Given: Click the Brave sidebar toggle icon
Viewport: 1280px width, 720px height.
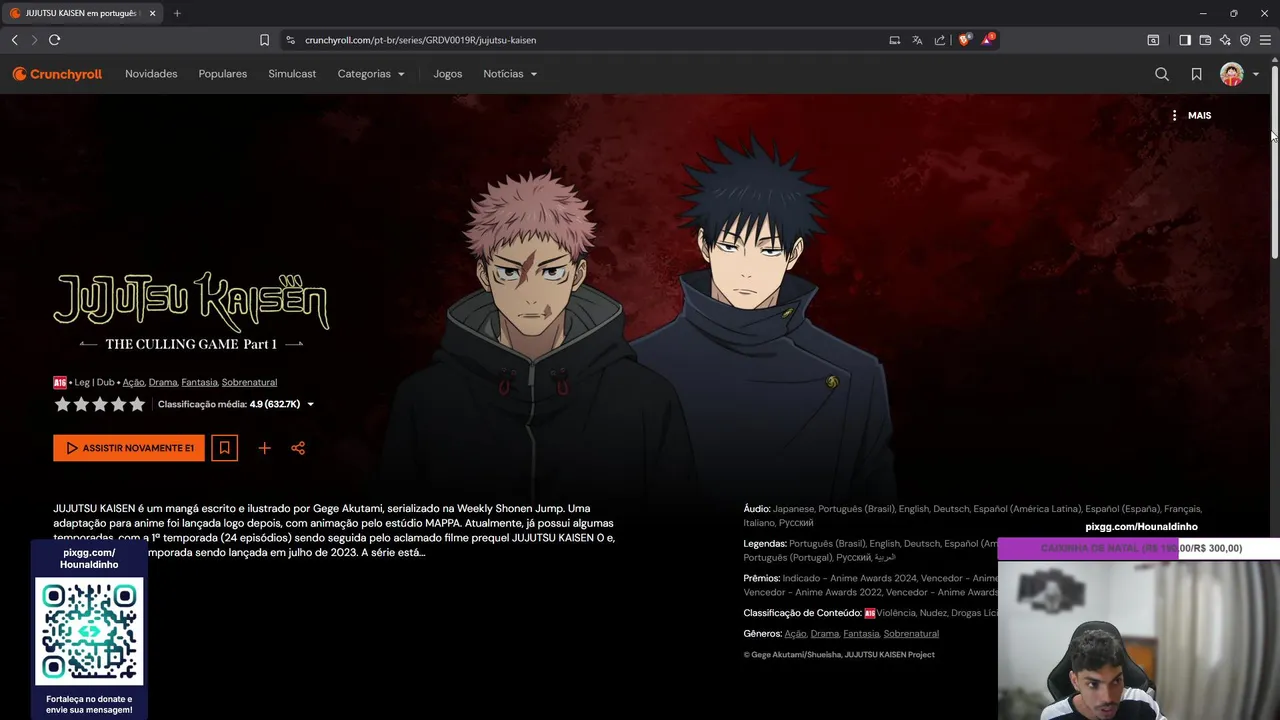Looking at the screenshot, I should [x=1185, y=40].
